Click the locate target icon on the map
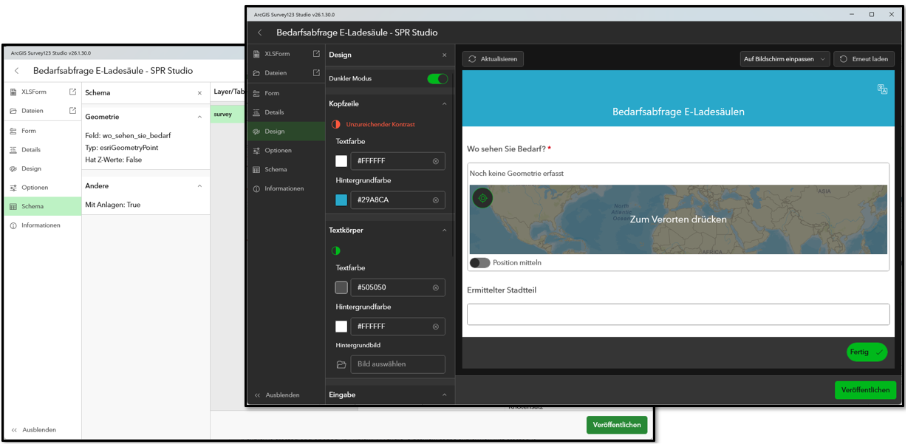 point(483,198)
